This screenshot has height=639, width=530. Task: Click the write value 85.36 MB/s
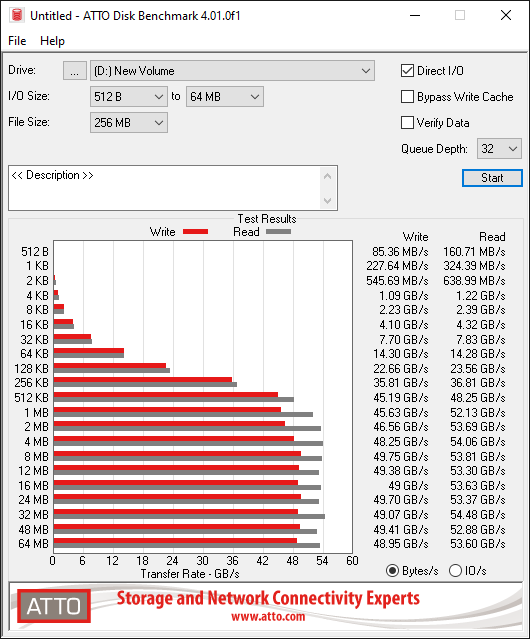click(x=400, y=252)
